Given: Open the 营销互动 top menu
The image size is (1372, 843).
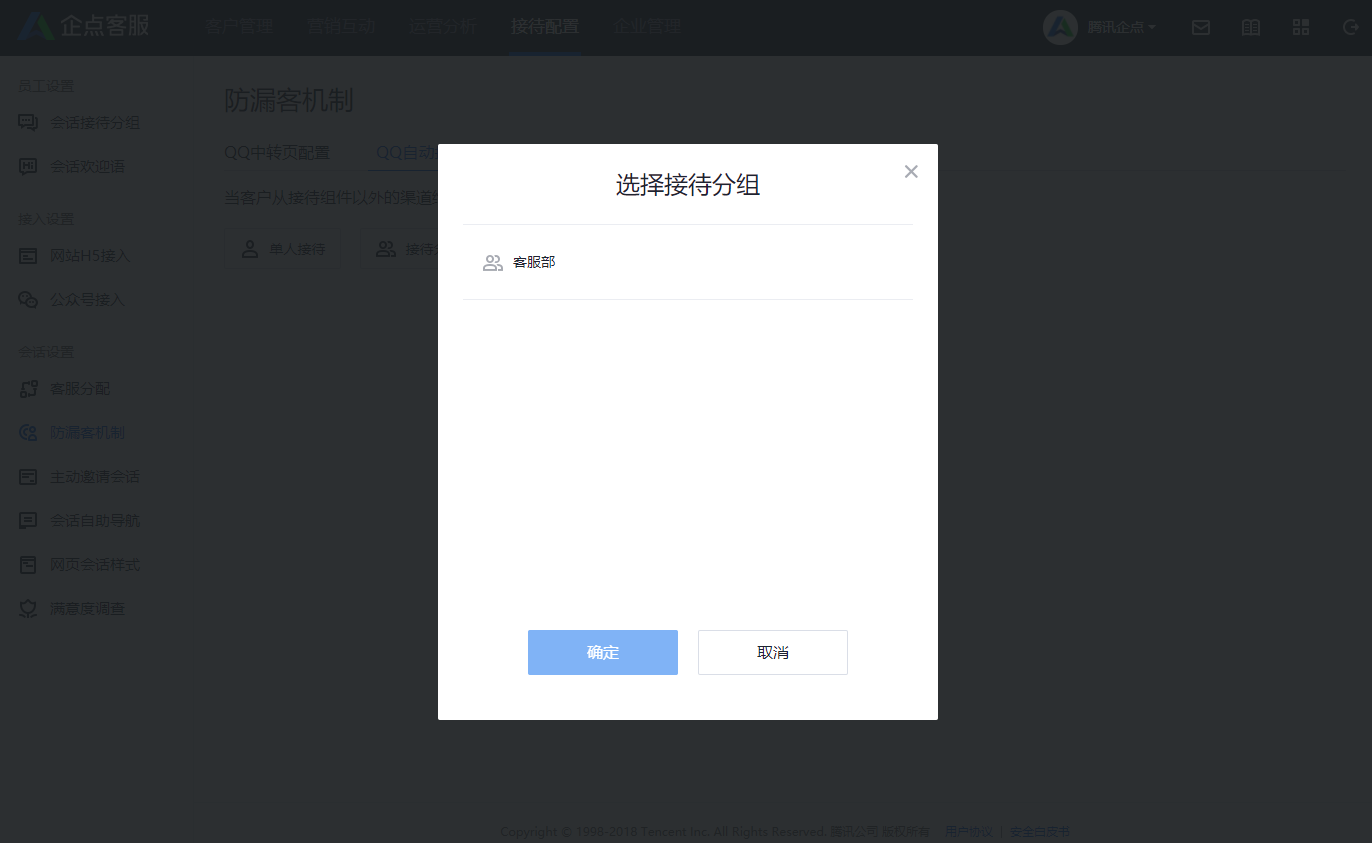Looking at the screenshot, I should [341, 27].
